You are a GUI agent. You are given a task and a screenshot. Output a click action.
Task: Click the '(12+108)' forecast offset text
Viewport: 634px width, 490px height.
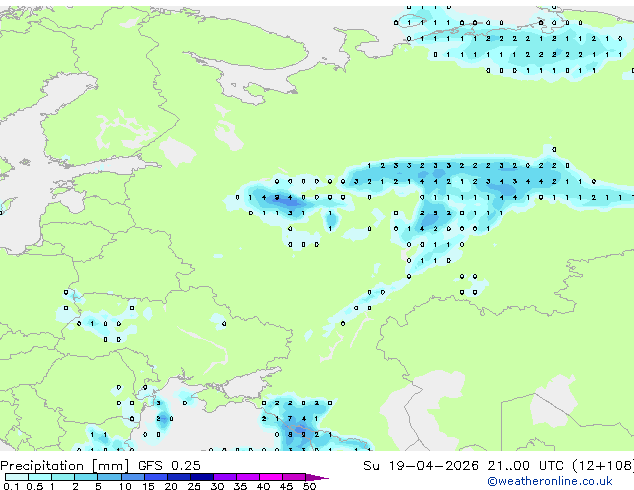(603, 466)
